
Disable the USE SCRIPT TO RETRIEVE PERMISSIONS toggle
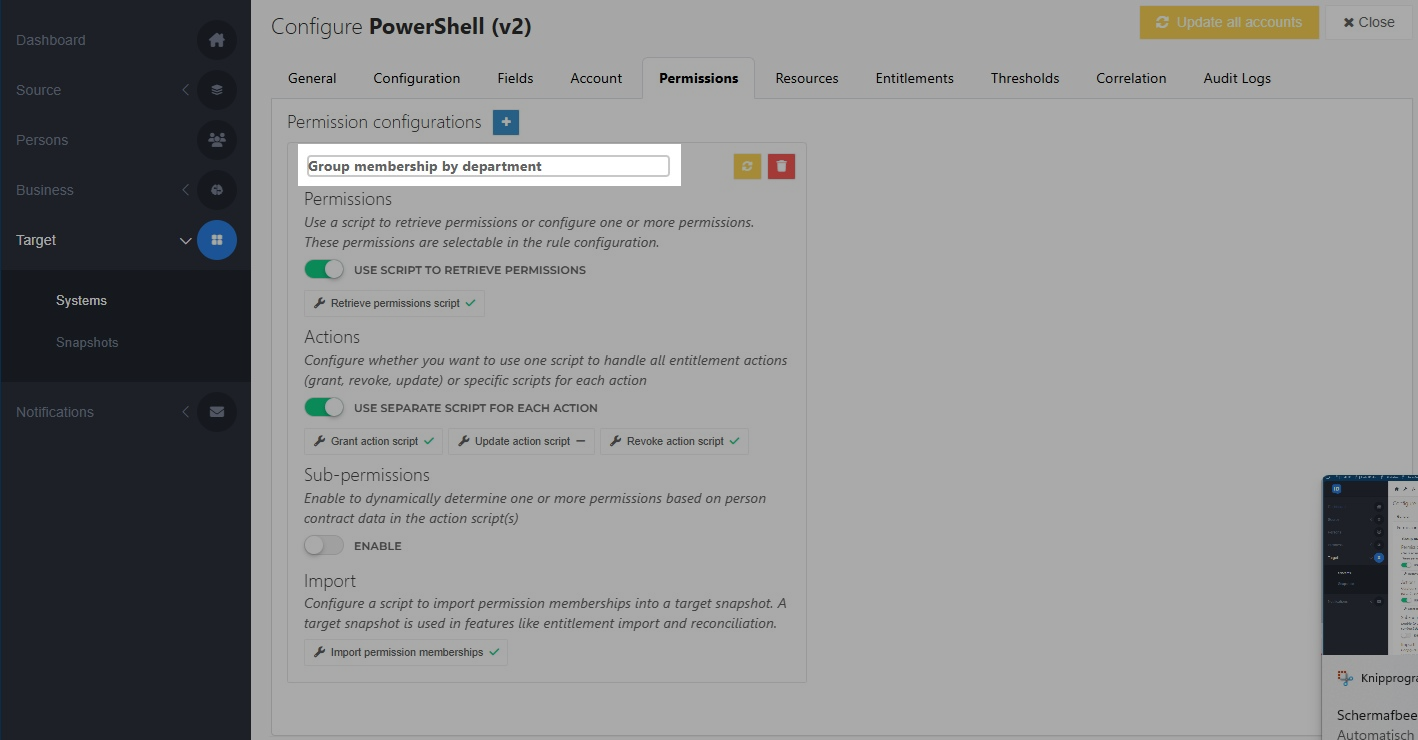pos(323,268)
